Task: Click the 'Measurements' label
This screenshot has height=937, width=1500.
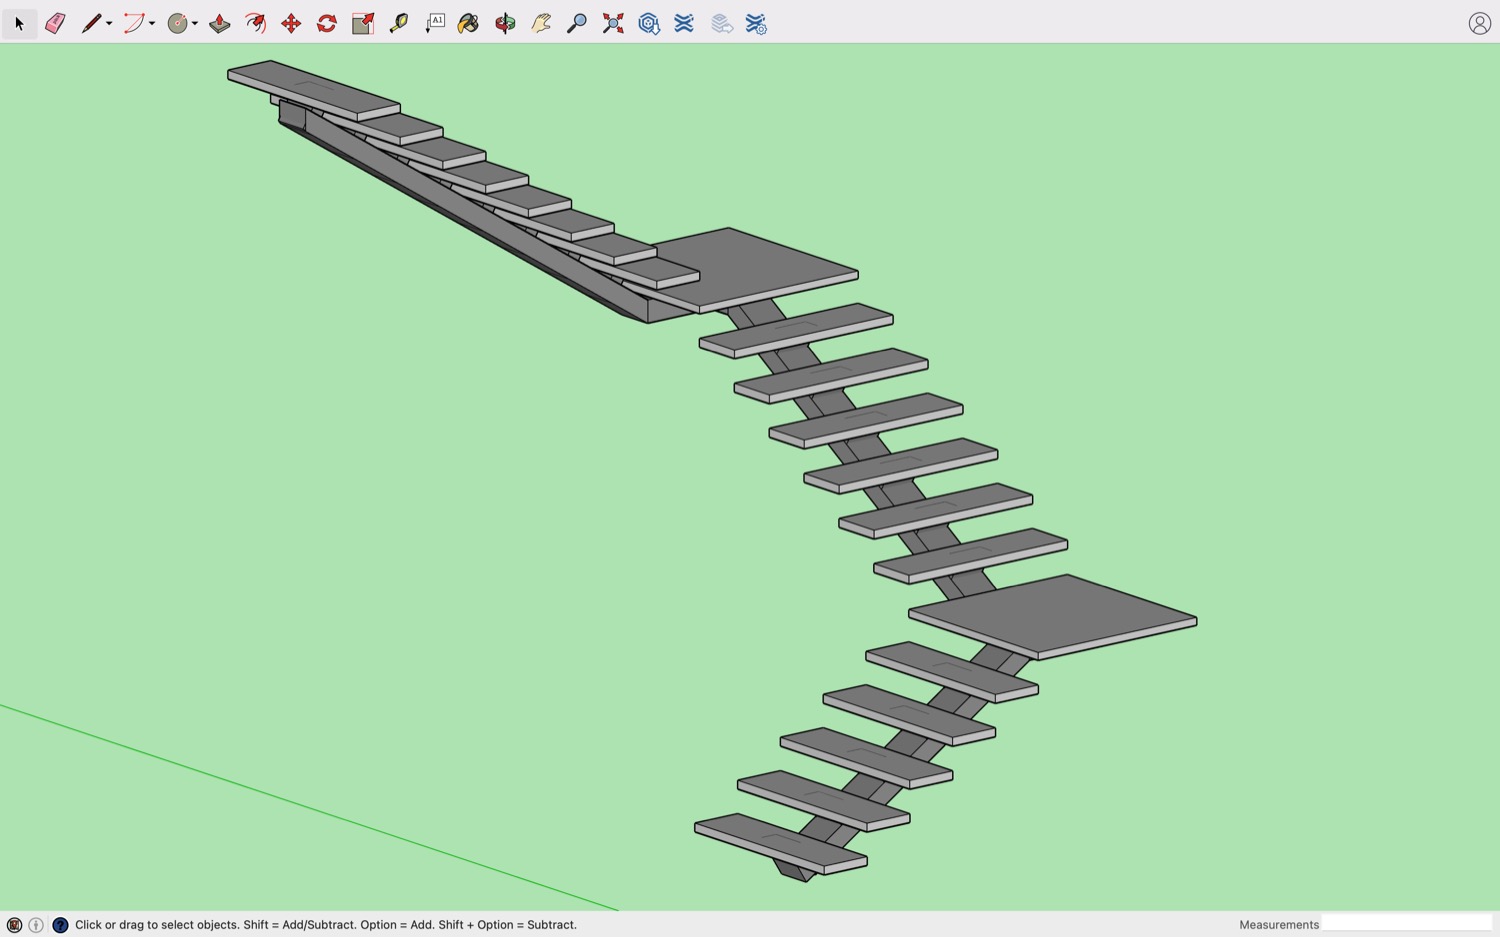Action: [x=1279, y=925]
